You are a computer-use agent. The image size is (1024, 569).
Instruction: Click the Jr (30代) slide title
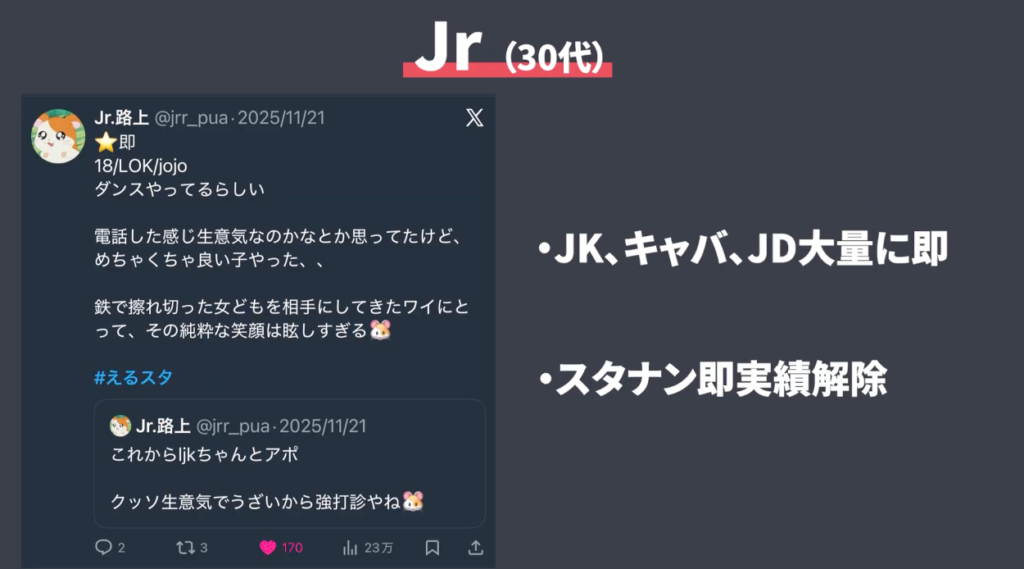pos(508,49)
